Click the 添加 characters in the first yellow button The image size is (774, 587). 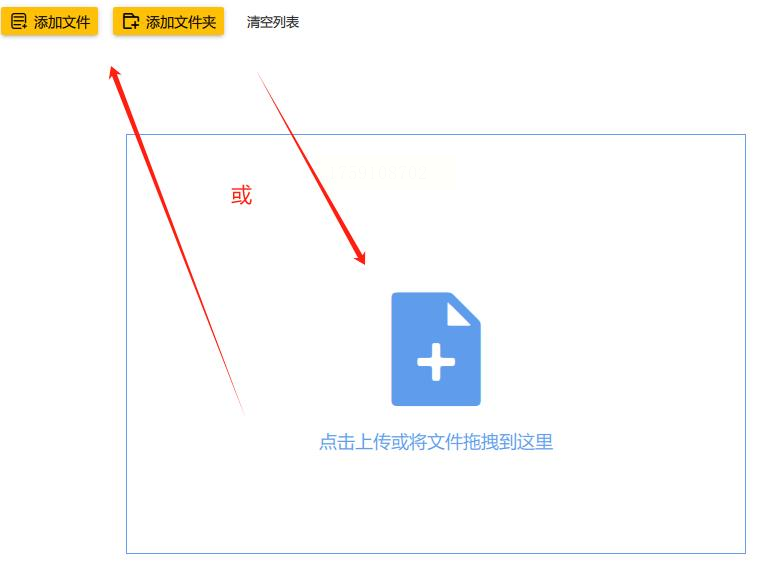(x=48, y=22)
